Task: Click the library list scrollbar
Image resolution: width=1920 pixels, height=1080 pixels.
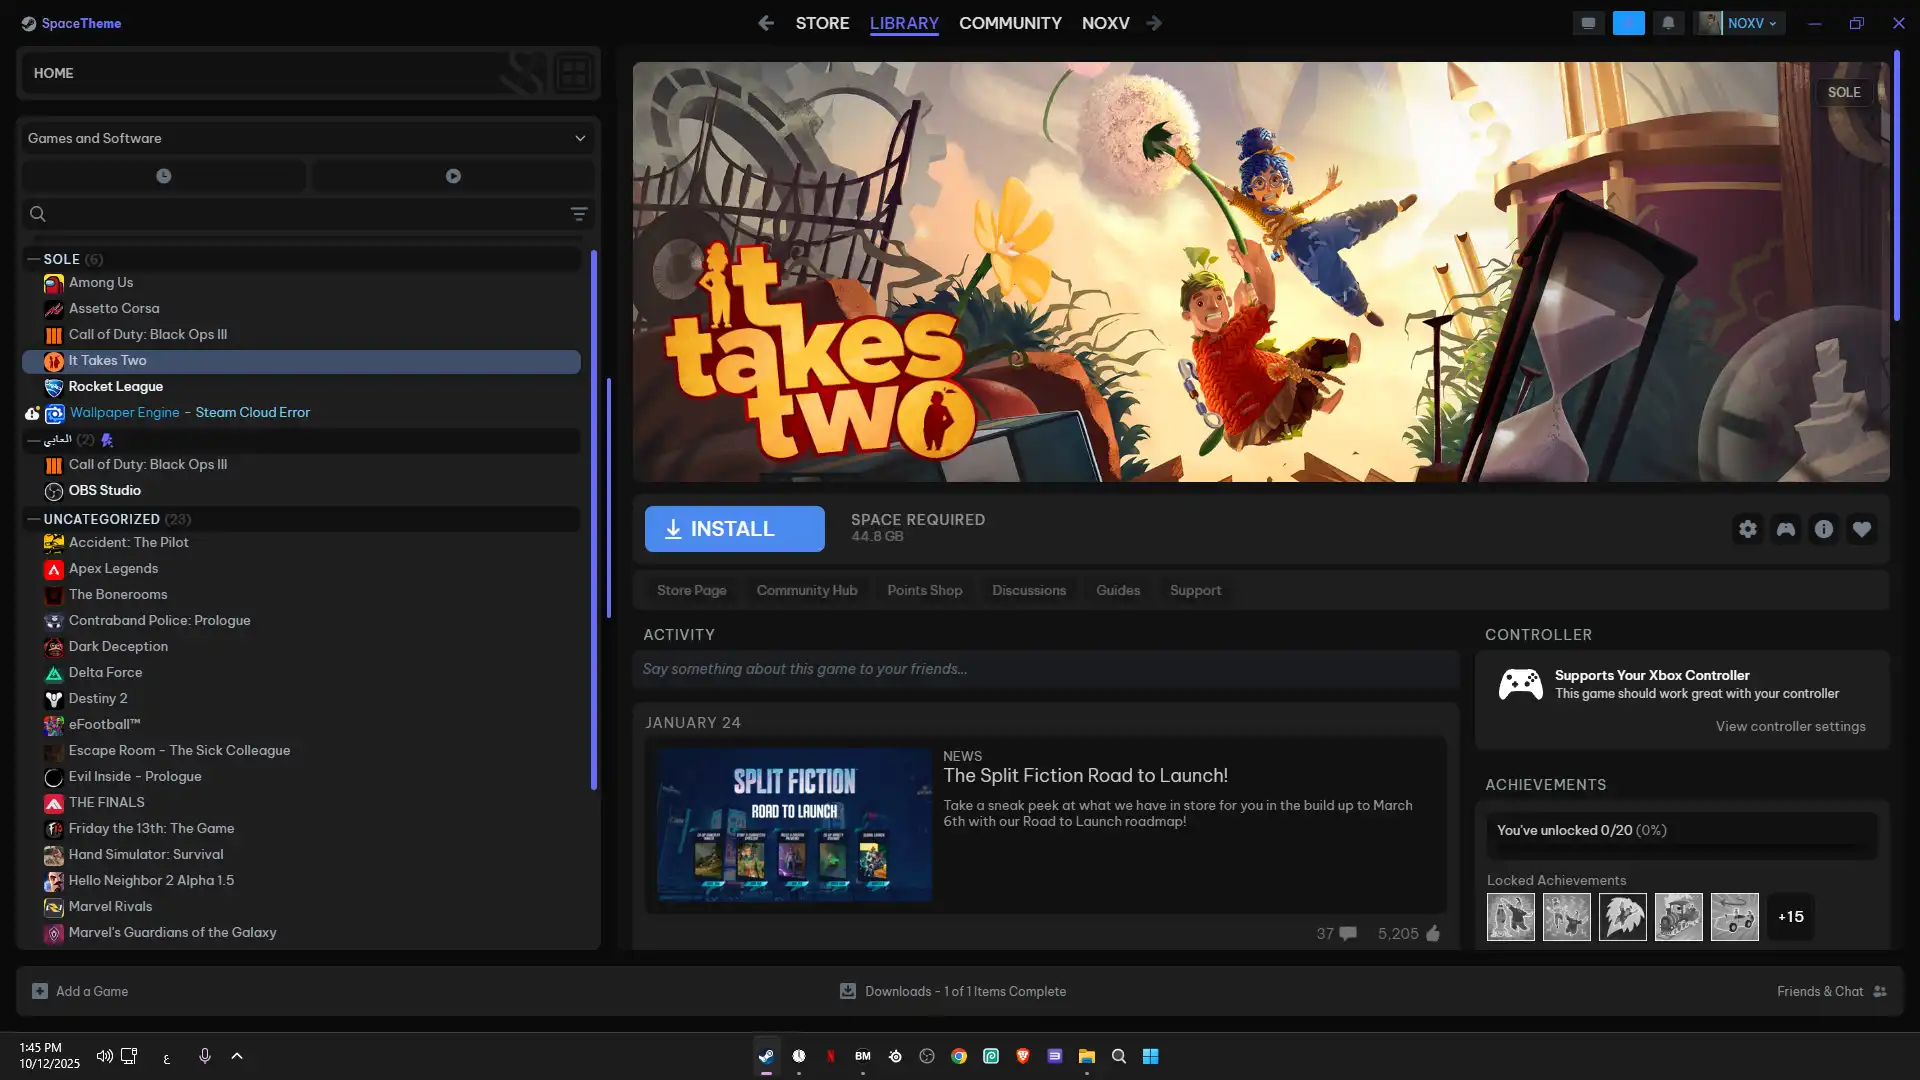Action: pyautogui.click(x=594, y=520)
